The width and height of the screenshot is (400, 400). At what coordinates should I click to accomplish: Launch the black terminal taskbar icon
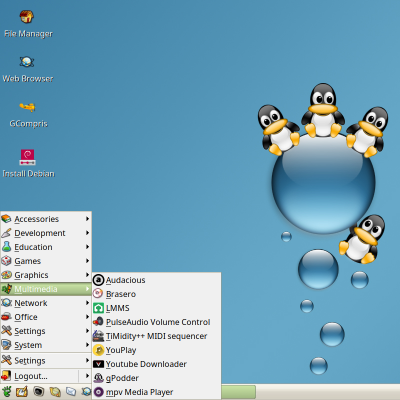tap(39, 391)
